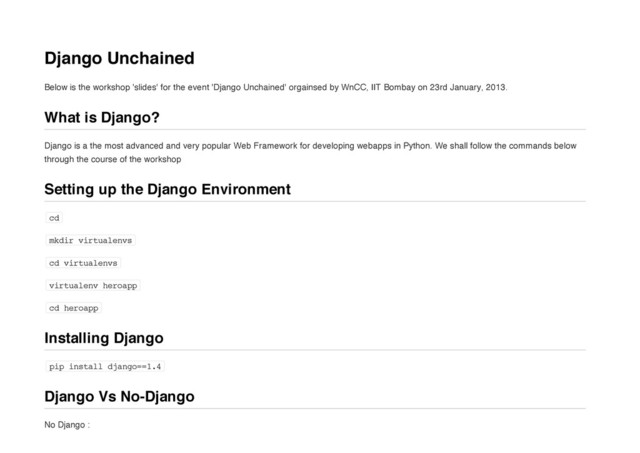Click the 'Installing Django' heading
Viewport: 640px width, 453px height.
(104, 337)
